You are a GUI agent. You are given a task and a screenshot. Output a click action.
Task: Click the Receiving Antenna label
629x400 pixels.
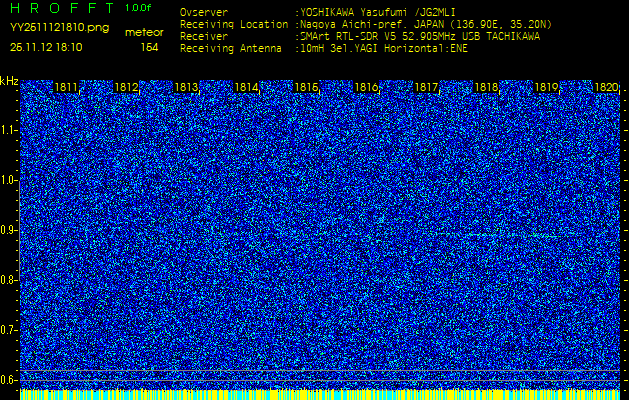[x=231, y=49]
